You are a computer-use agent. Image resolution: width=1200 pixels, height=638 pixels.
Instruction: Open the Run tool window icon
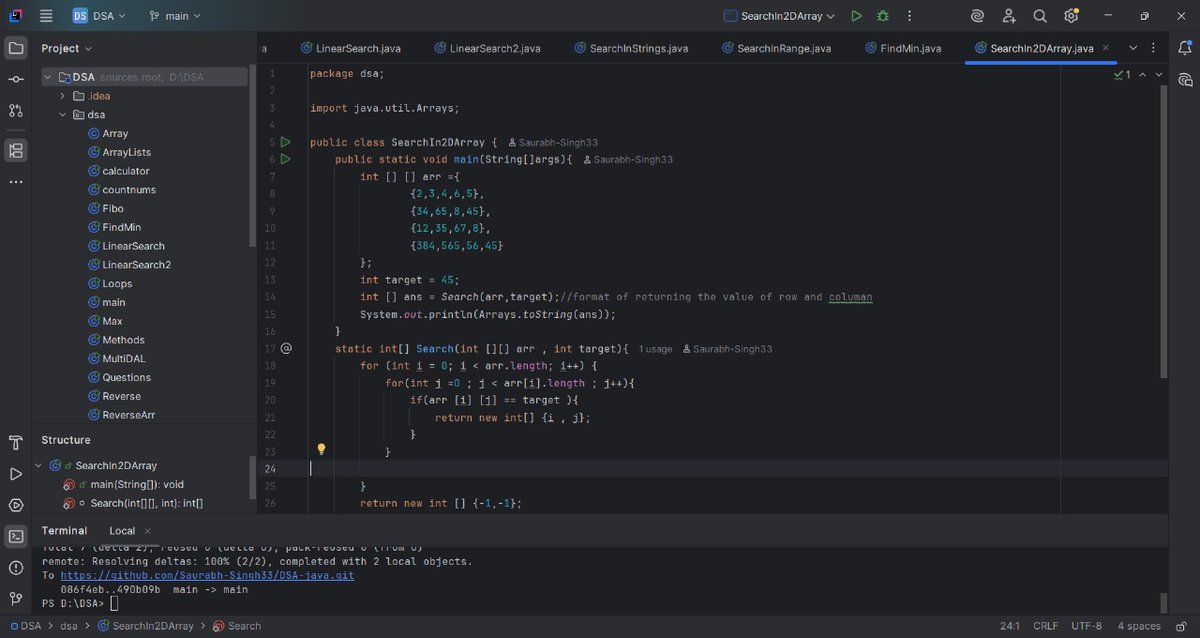(16, 473)
